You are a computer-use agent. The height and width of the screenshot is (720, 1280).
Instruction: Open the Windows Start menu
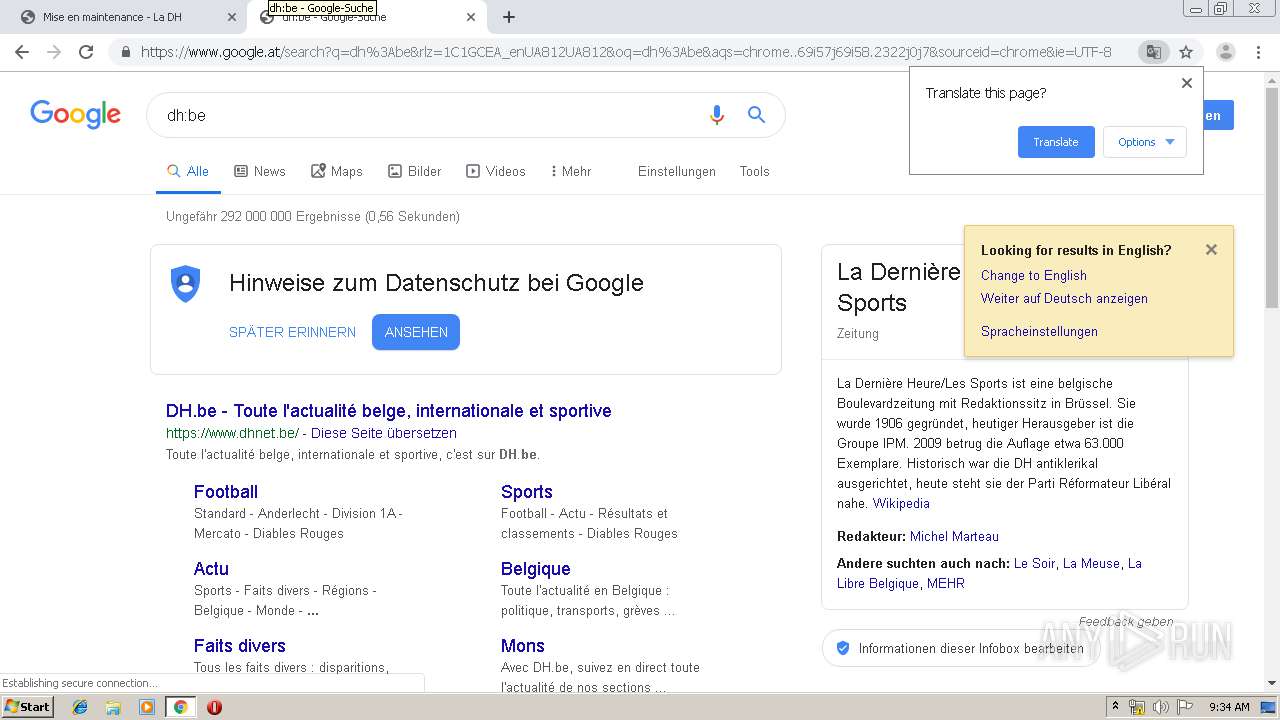coord(28,707)
